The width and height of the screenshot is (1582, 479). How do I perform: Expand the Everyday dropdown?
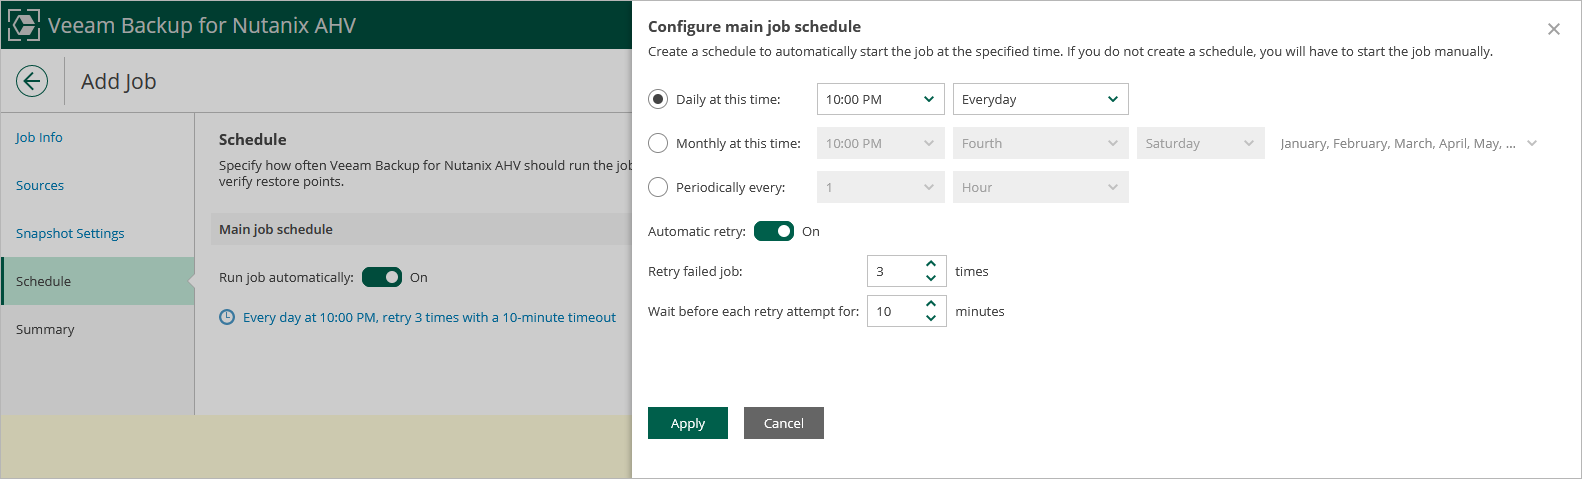pyautogui.click(x=1040, y=99)
